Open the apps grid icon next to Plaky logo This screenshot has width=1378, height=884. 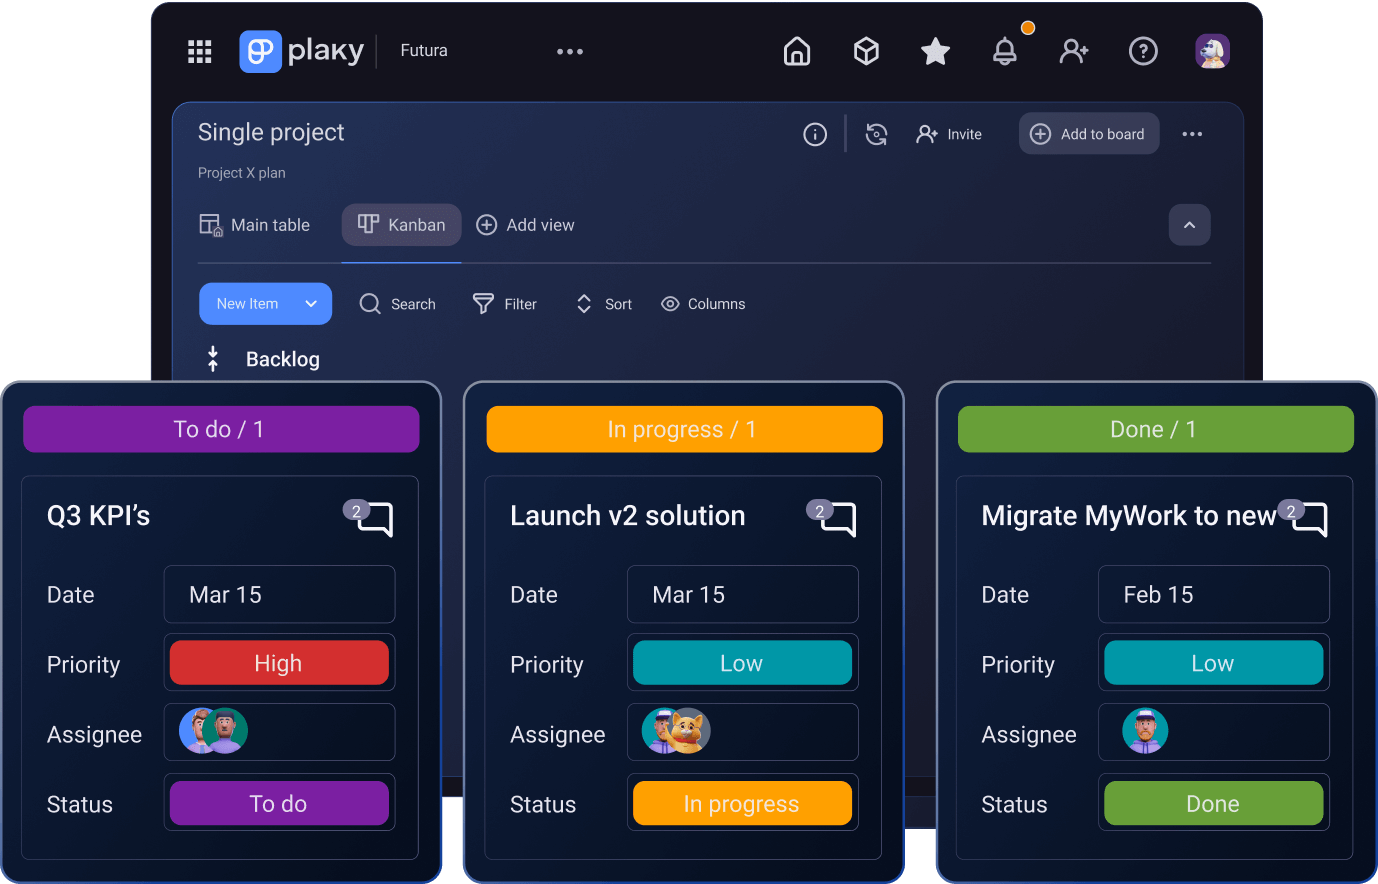point(199,51)
